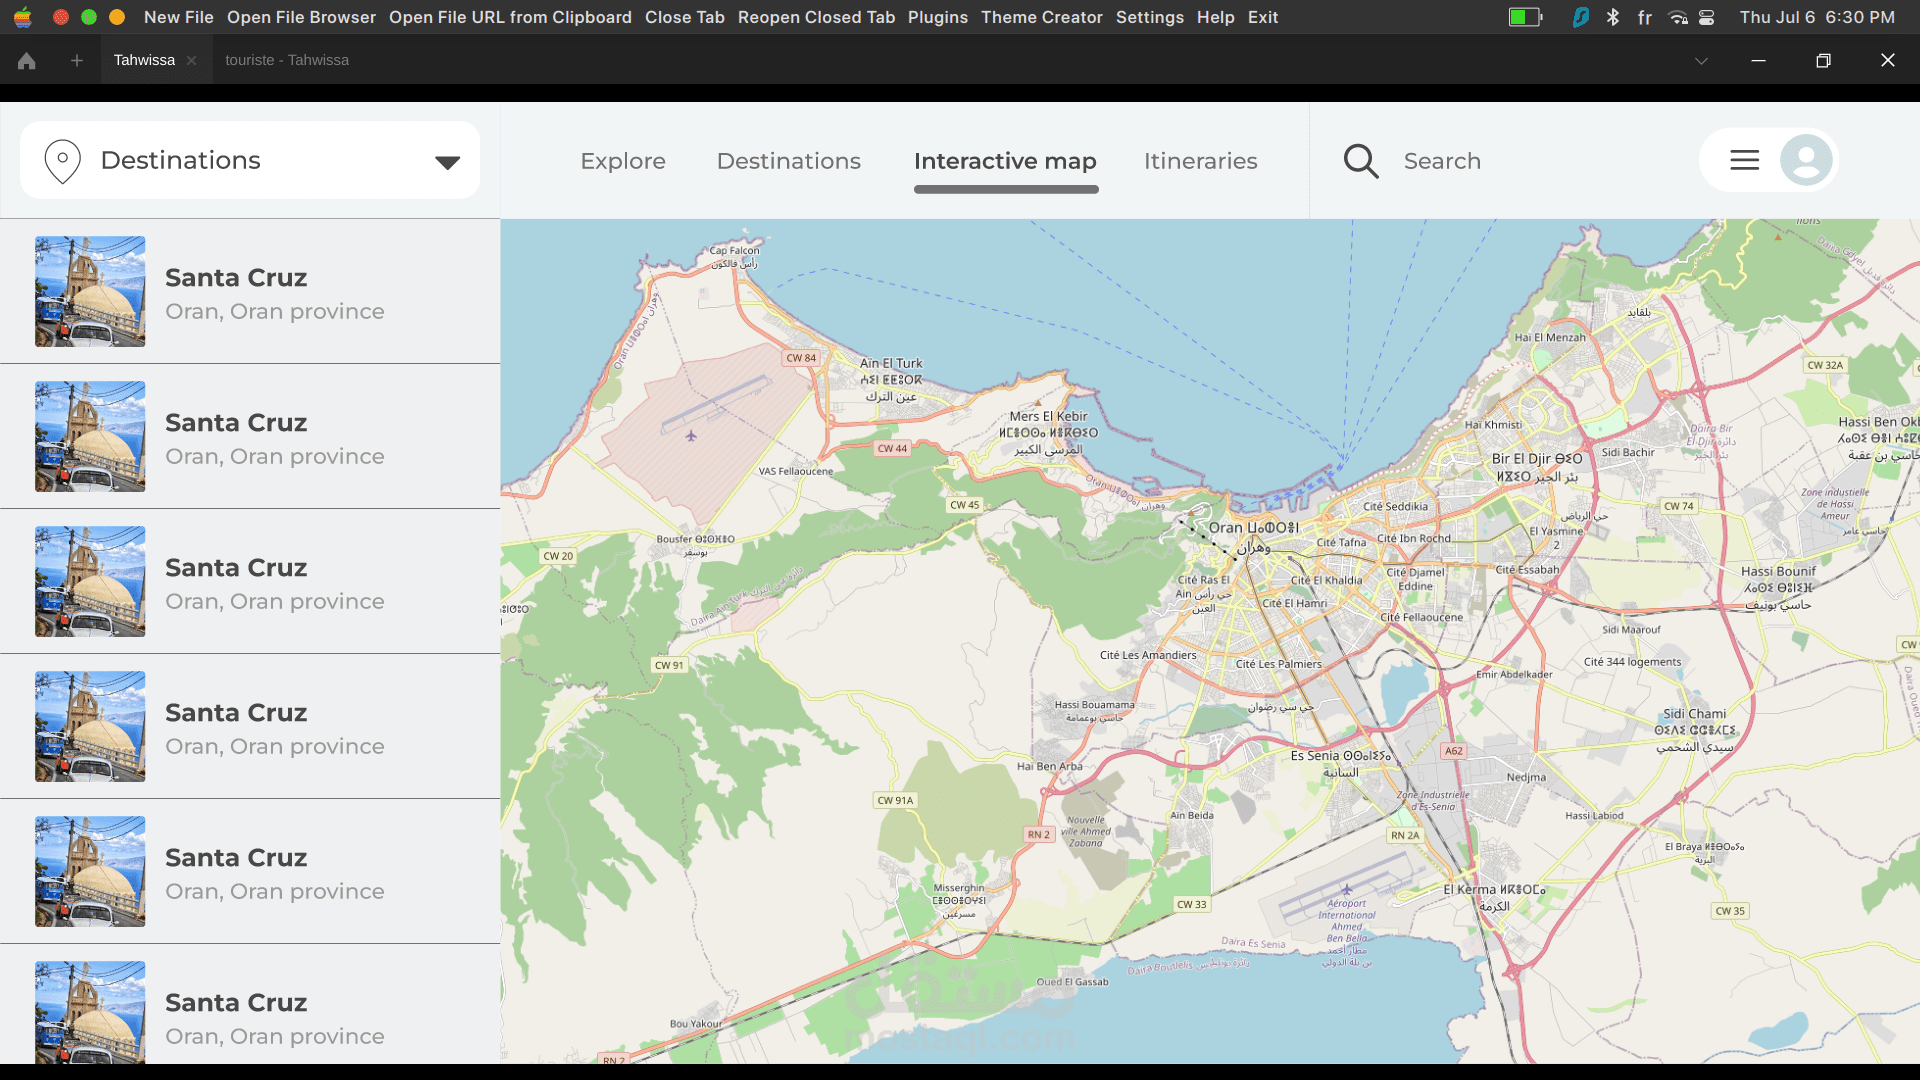Open the Theme Creator menu
This screenshot has height=1080, width=1920.
coord(1041,17)
